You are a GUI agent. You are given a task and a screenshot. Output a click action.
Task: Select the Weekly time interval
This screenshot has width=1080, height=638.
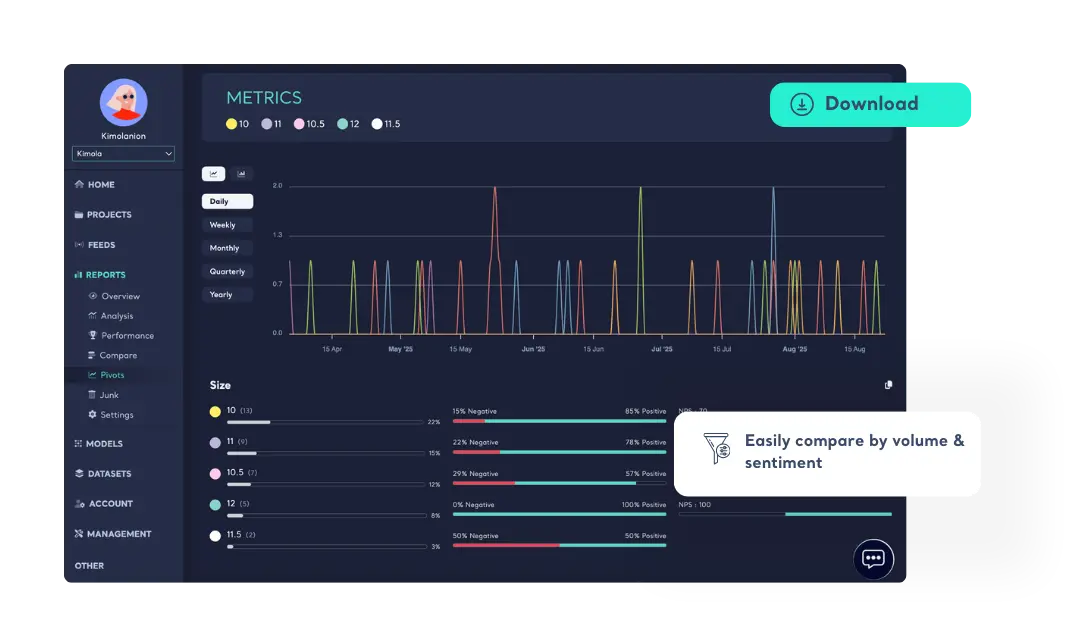coord(223,225)
